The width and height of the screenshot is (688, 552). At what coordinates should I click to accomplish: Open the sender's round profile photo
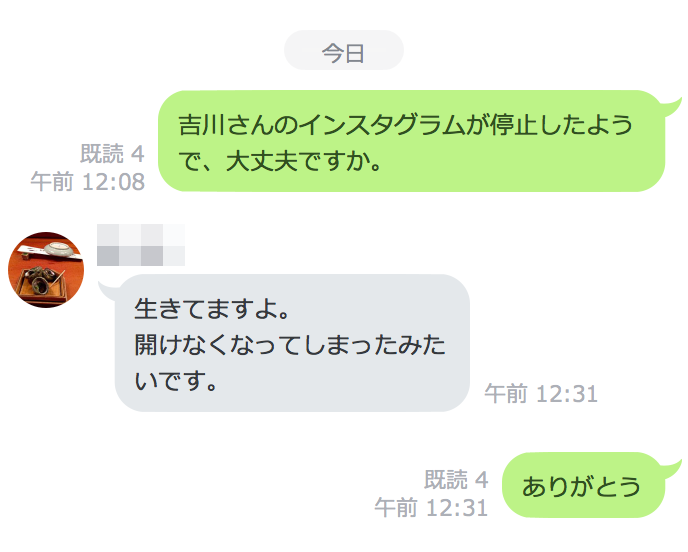point(46,270)
